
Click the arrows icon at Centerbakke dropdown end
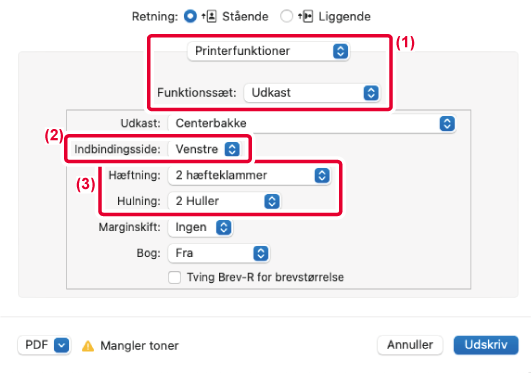[447, 123]
